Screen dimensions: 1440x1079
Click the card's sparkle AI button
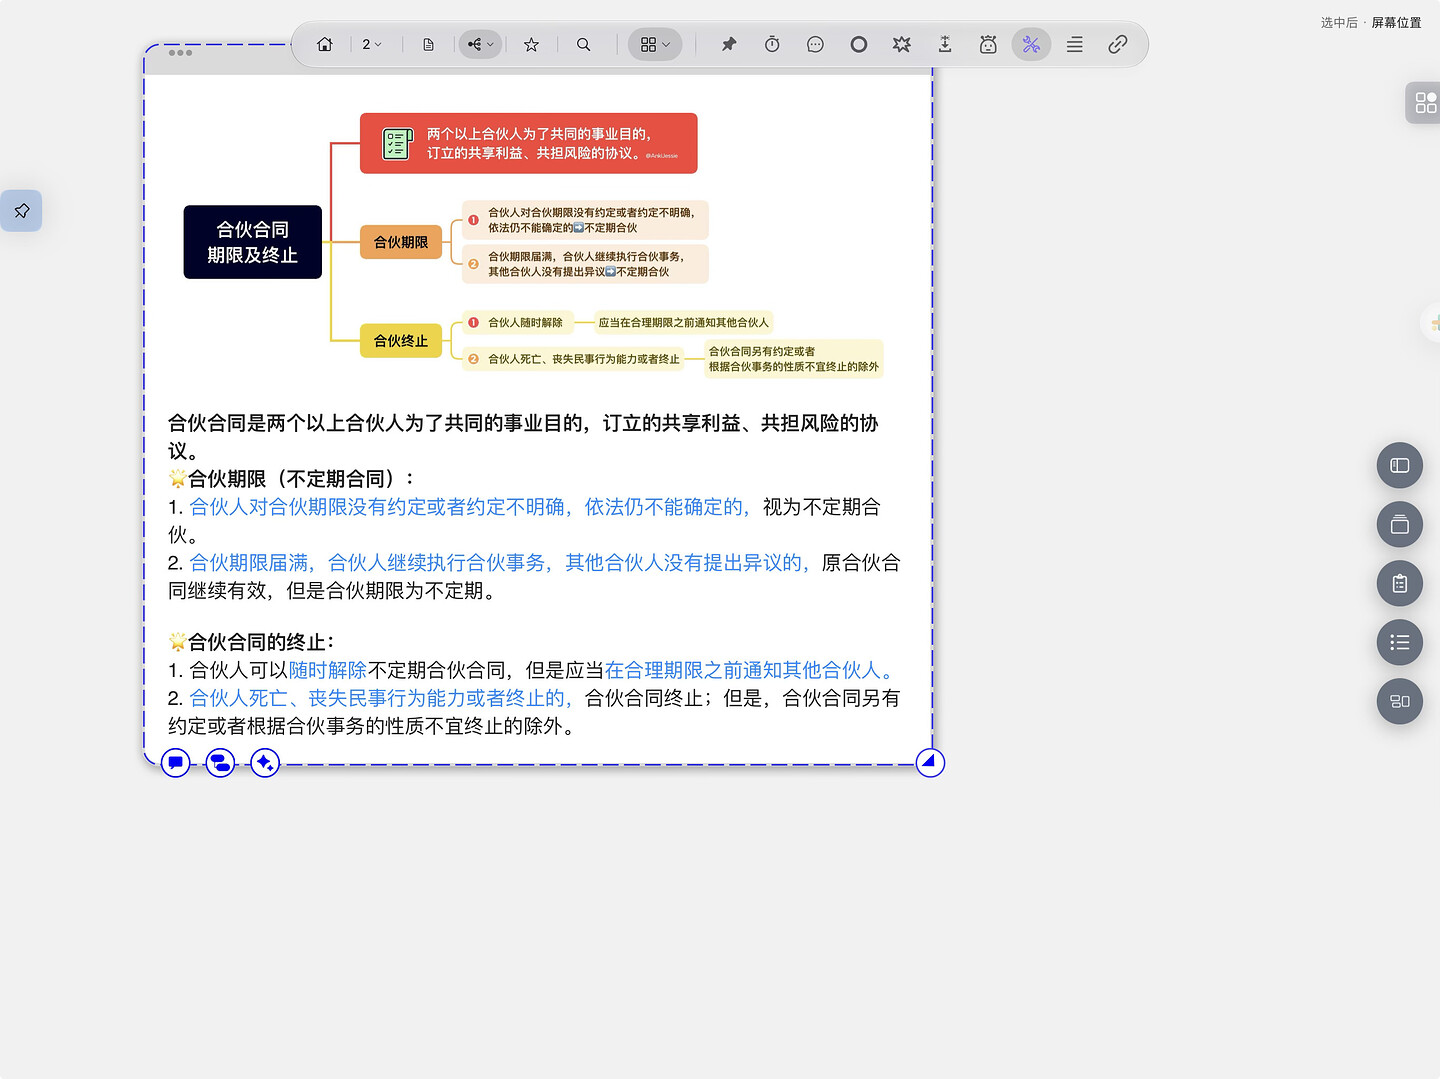pos(265,763)
